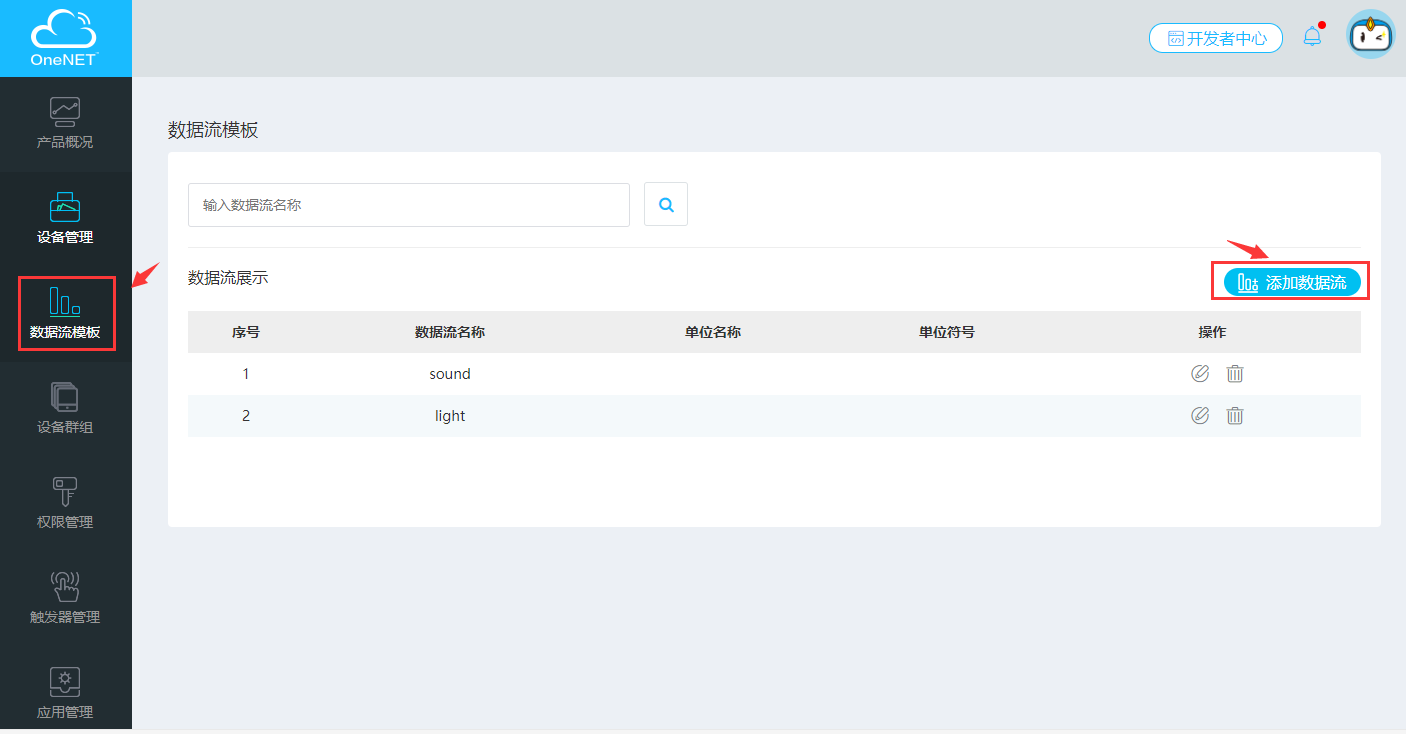Edit the sound data stream
Image resolution: width=1406 pixels, height=734 pixels.
coord(1200,373)
